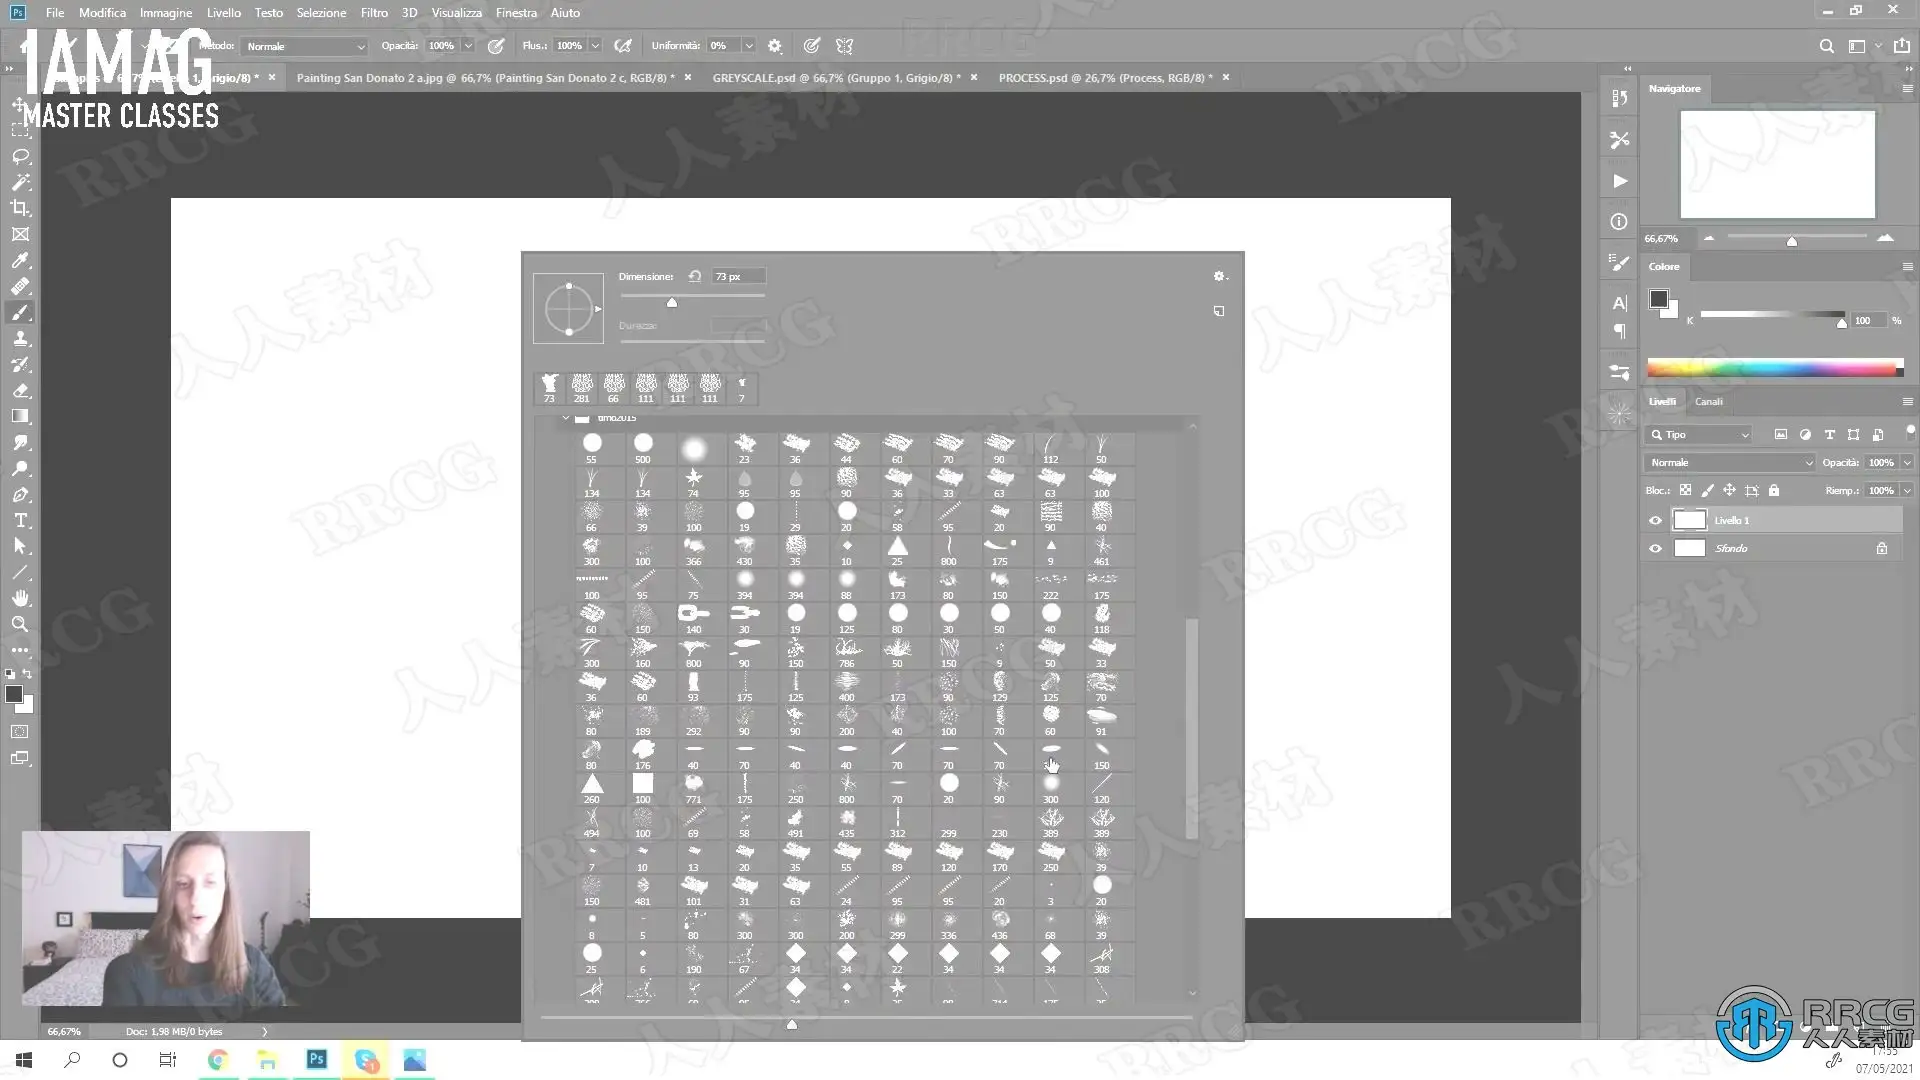Select the Type tool
The image size is (1920, 1080).
pyautogui.click(x=20, y=521)
